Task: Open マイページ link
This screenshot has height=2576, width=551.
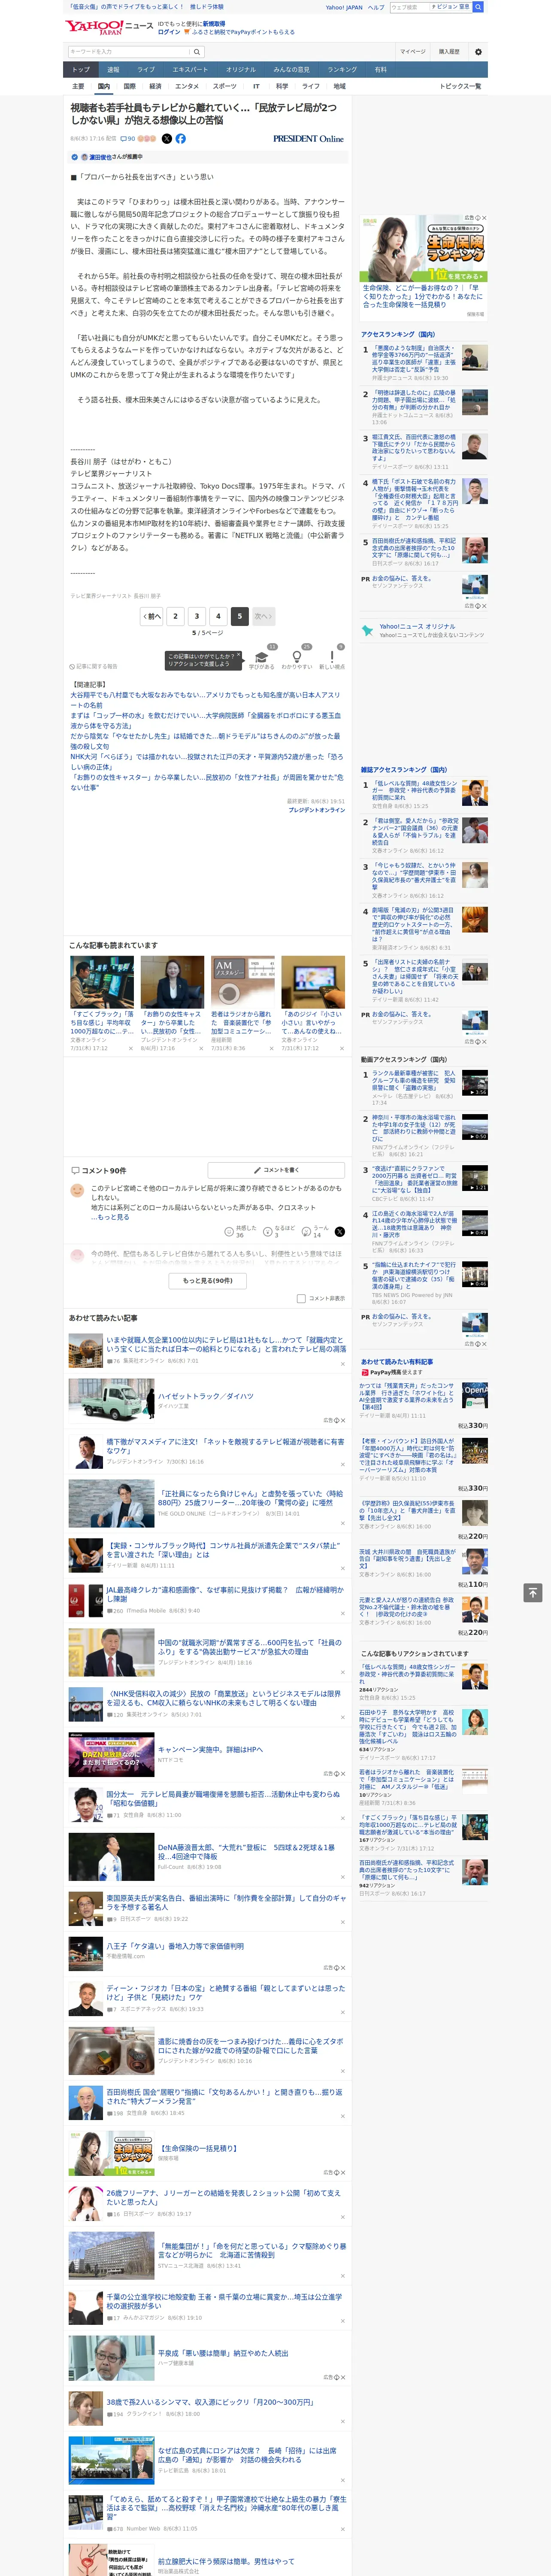Action: (413, 52)
